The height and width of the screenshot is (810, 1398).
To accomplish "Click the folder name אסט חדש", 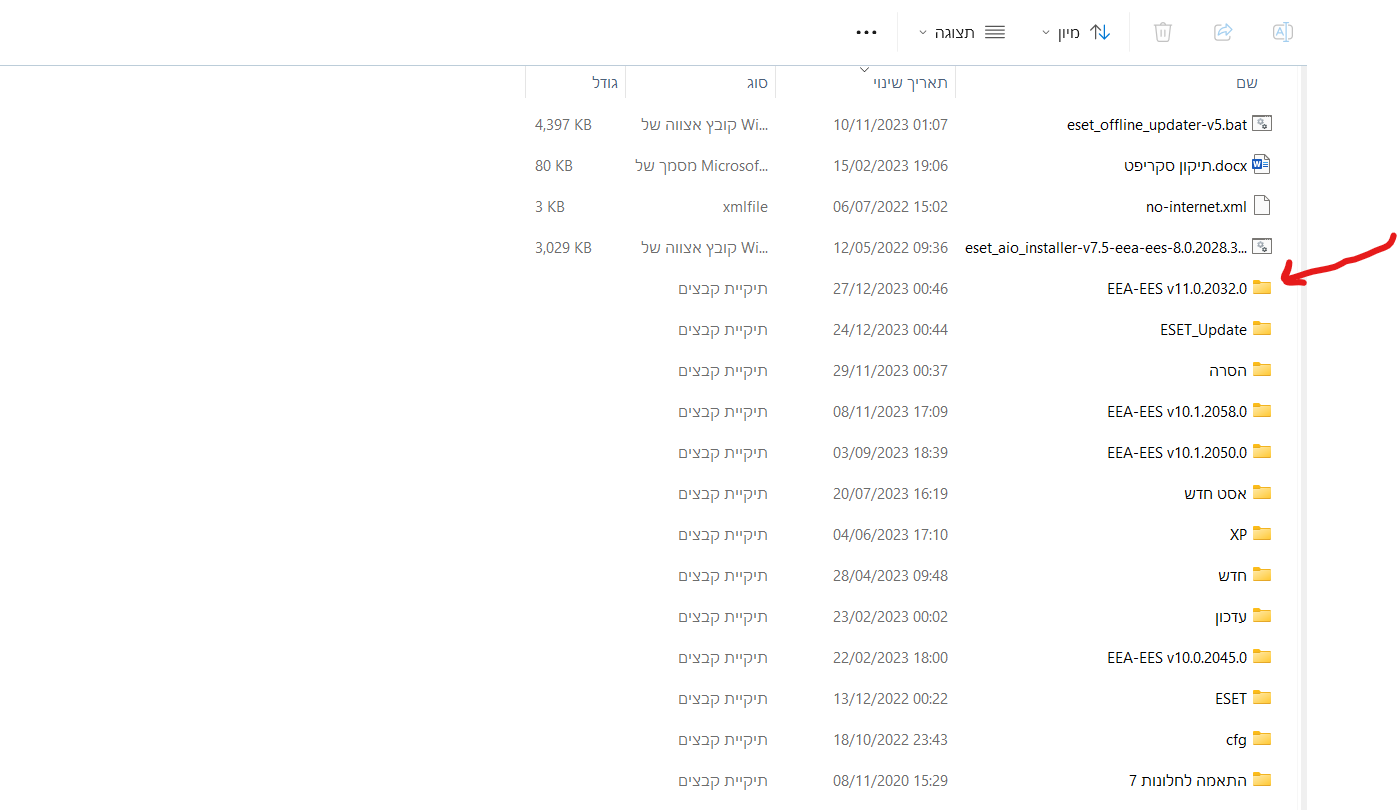I will point(1215,494).
